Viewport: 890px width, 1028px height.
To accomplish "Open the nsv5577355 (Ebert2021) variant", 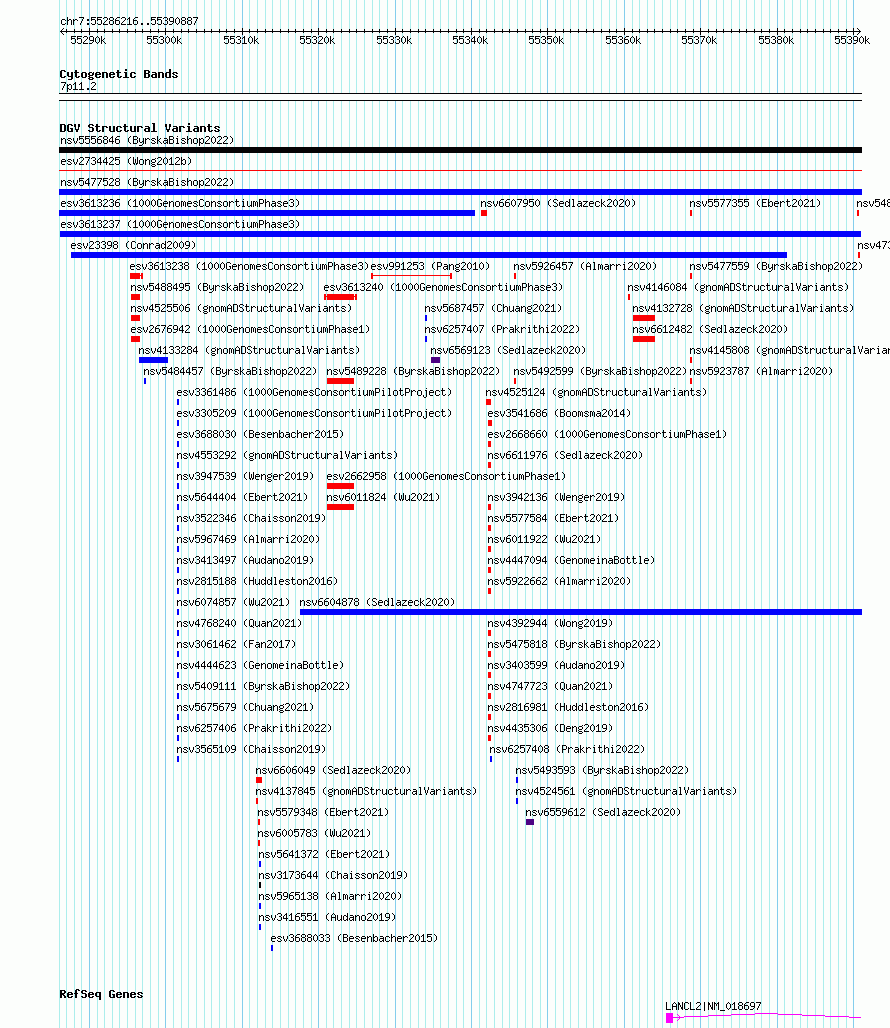I will pos(755,203).
